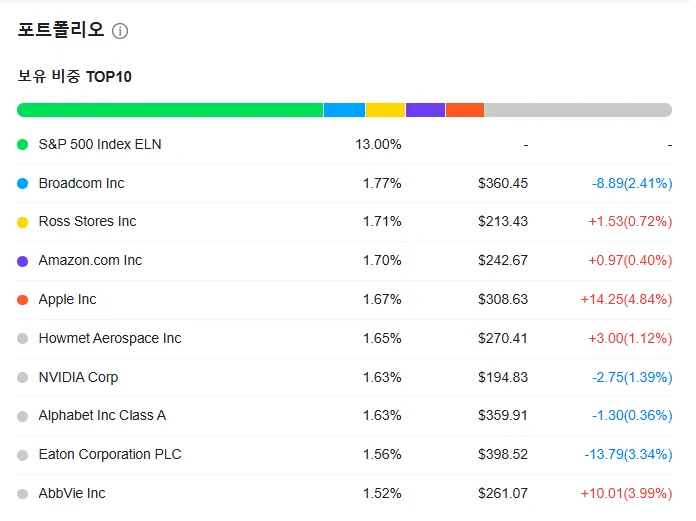Click the purple Amazon bar segment
This screenshot has width=696, height=521.
coord(425,110)
